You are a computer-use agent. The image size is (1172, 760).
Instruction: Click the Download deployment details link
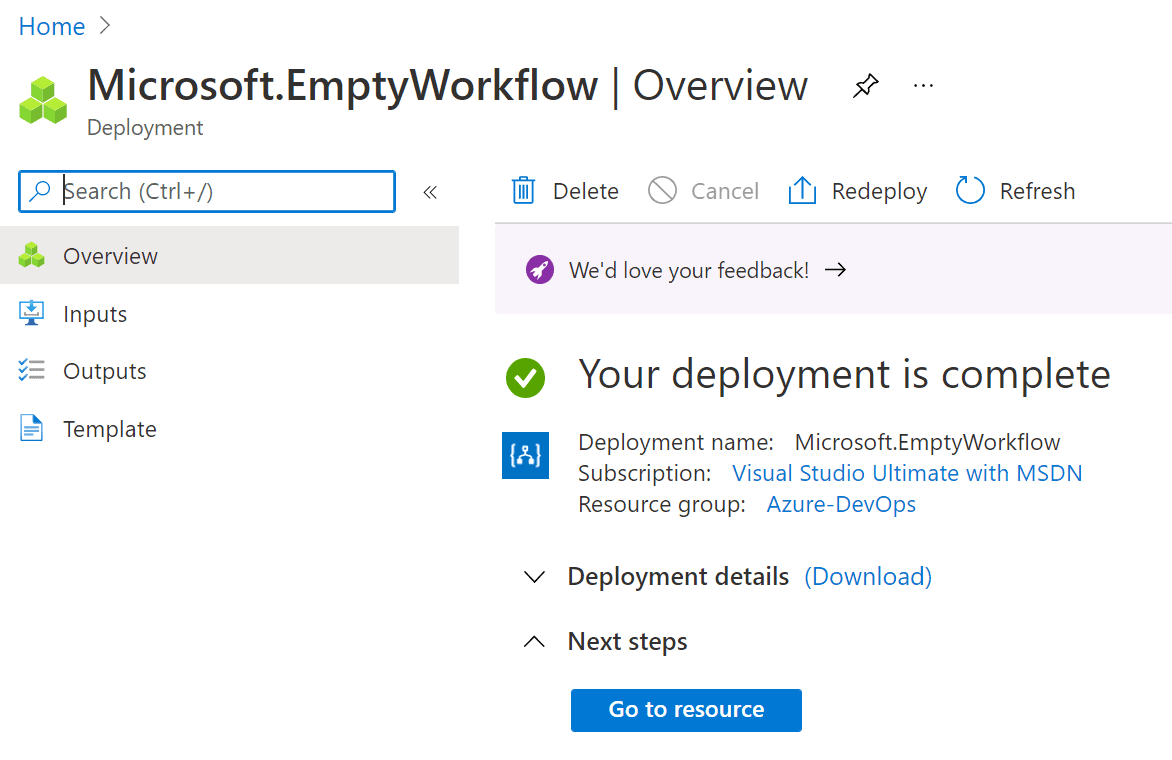click(868, 577)
